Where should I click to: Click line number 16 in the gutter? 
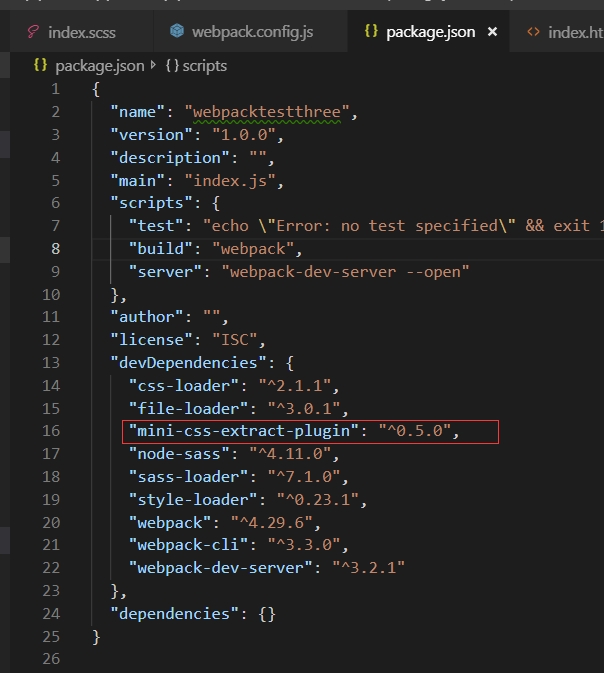(x=51, y=430)
